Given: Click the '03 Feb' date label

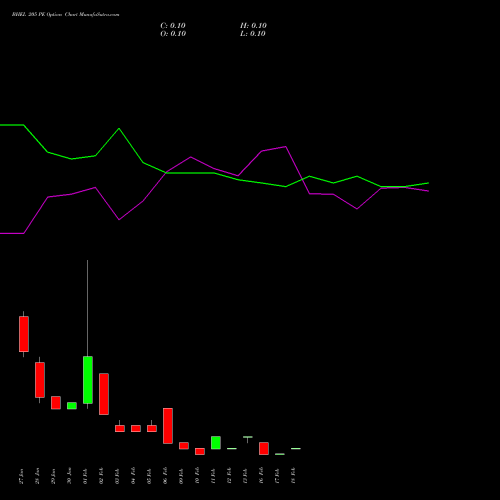Looking at the screenshot, I should [x=118, y=476].
